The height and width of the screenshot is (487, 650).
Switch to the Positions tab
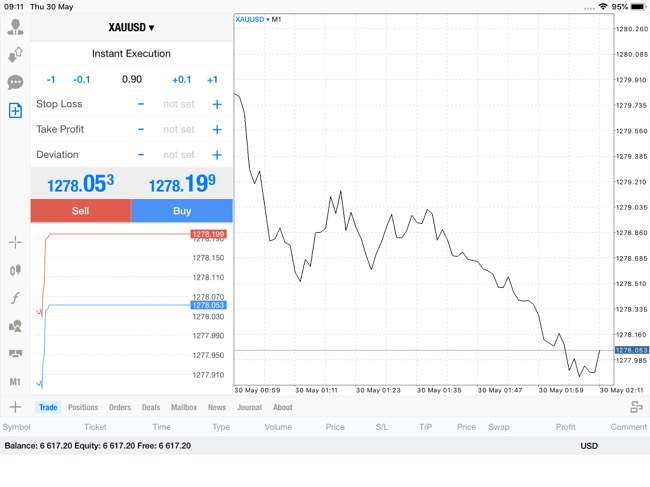[x=83, y=407]
